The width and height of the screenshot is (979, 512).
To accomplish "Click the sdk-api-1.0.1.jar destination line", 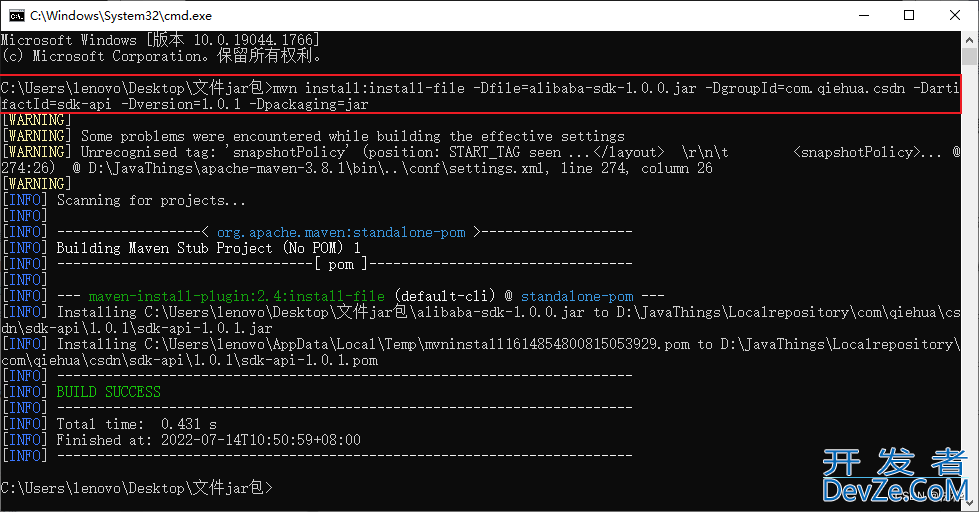I will tap(137, 328).
